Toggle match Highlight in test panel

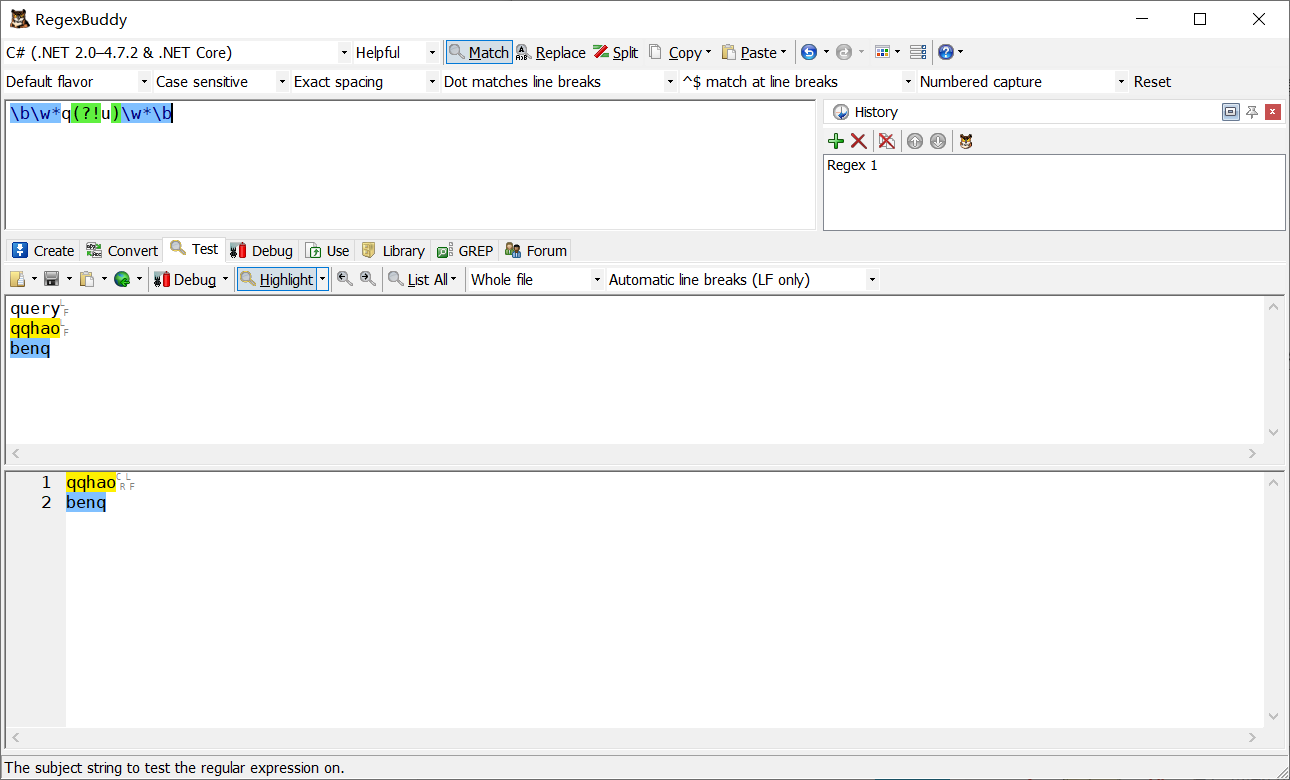pos(277,279)
